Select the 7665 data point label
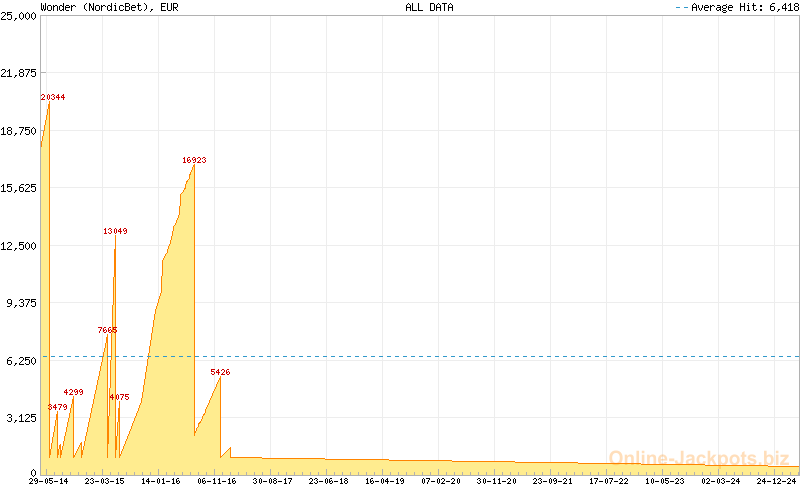Viewport: 800px width, 490px height. coord(108,330)
